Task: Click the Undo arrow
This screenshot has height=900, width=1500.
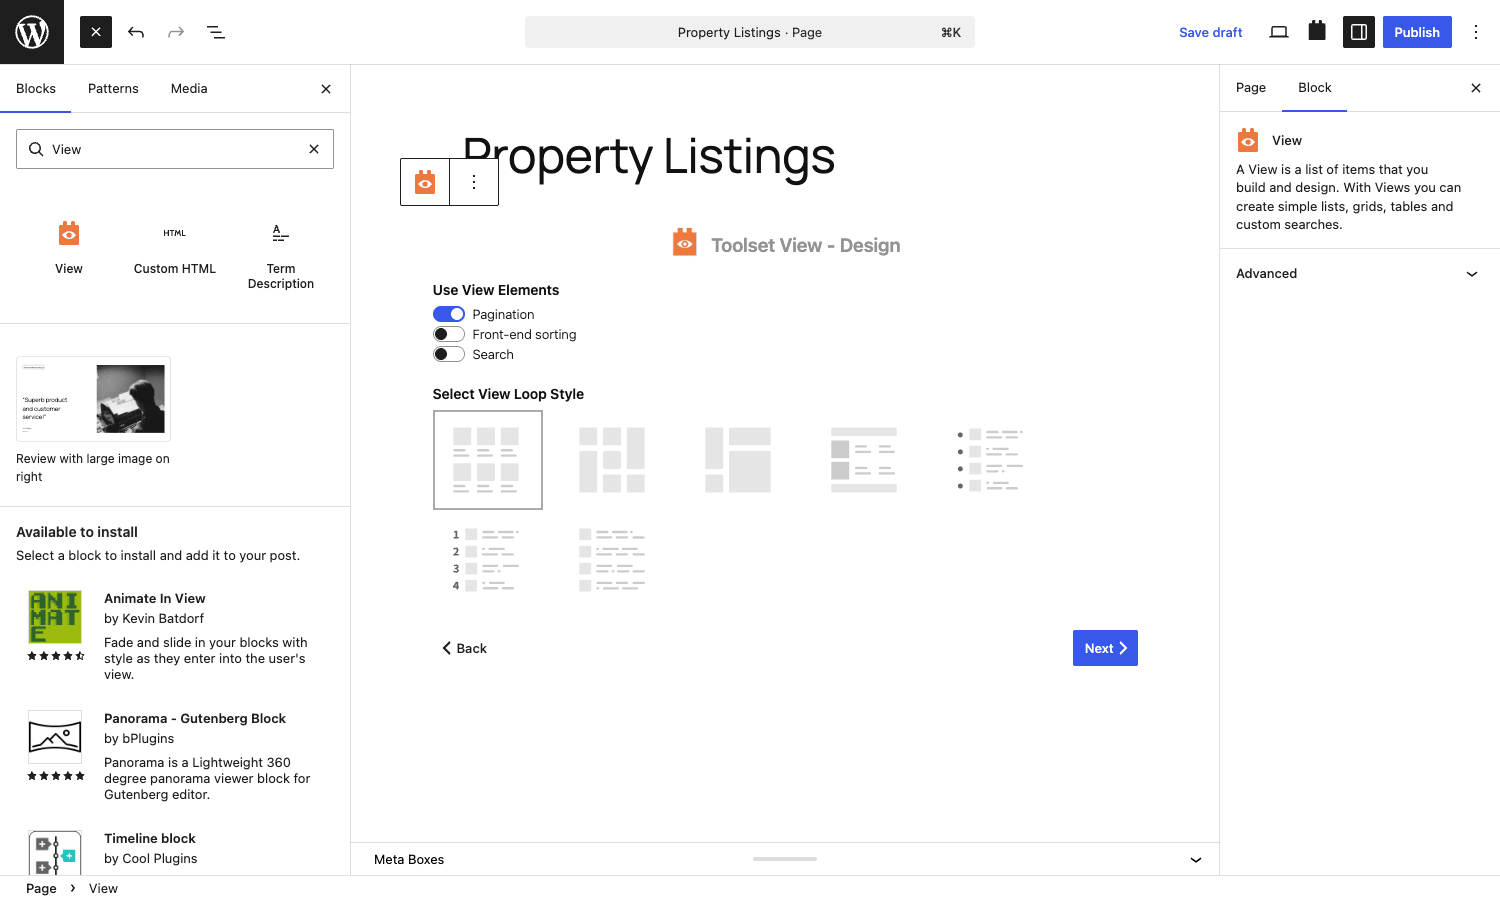Action: pyautogui.click(x=136, y=32)
